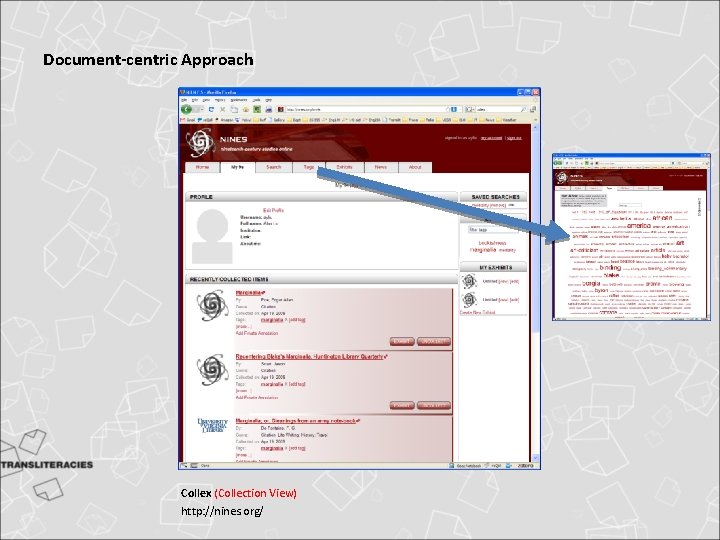Click Add Private Annotation under first item
The width and height of the screenshot is (720, 540).
(x=257, y=333)
